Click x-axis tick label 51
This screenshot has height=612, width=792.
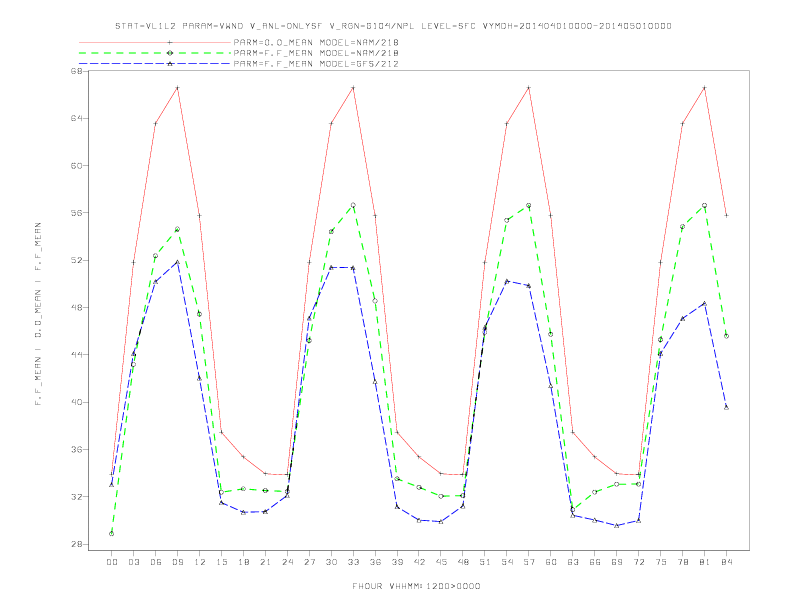485,562
